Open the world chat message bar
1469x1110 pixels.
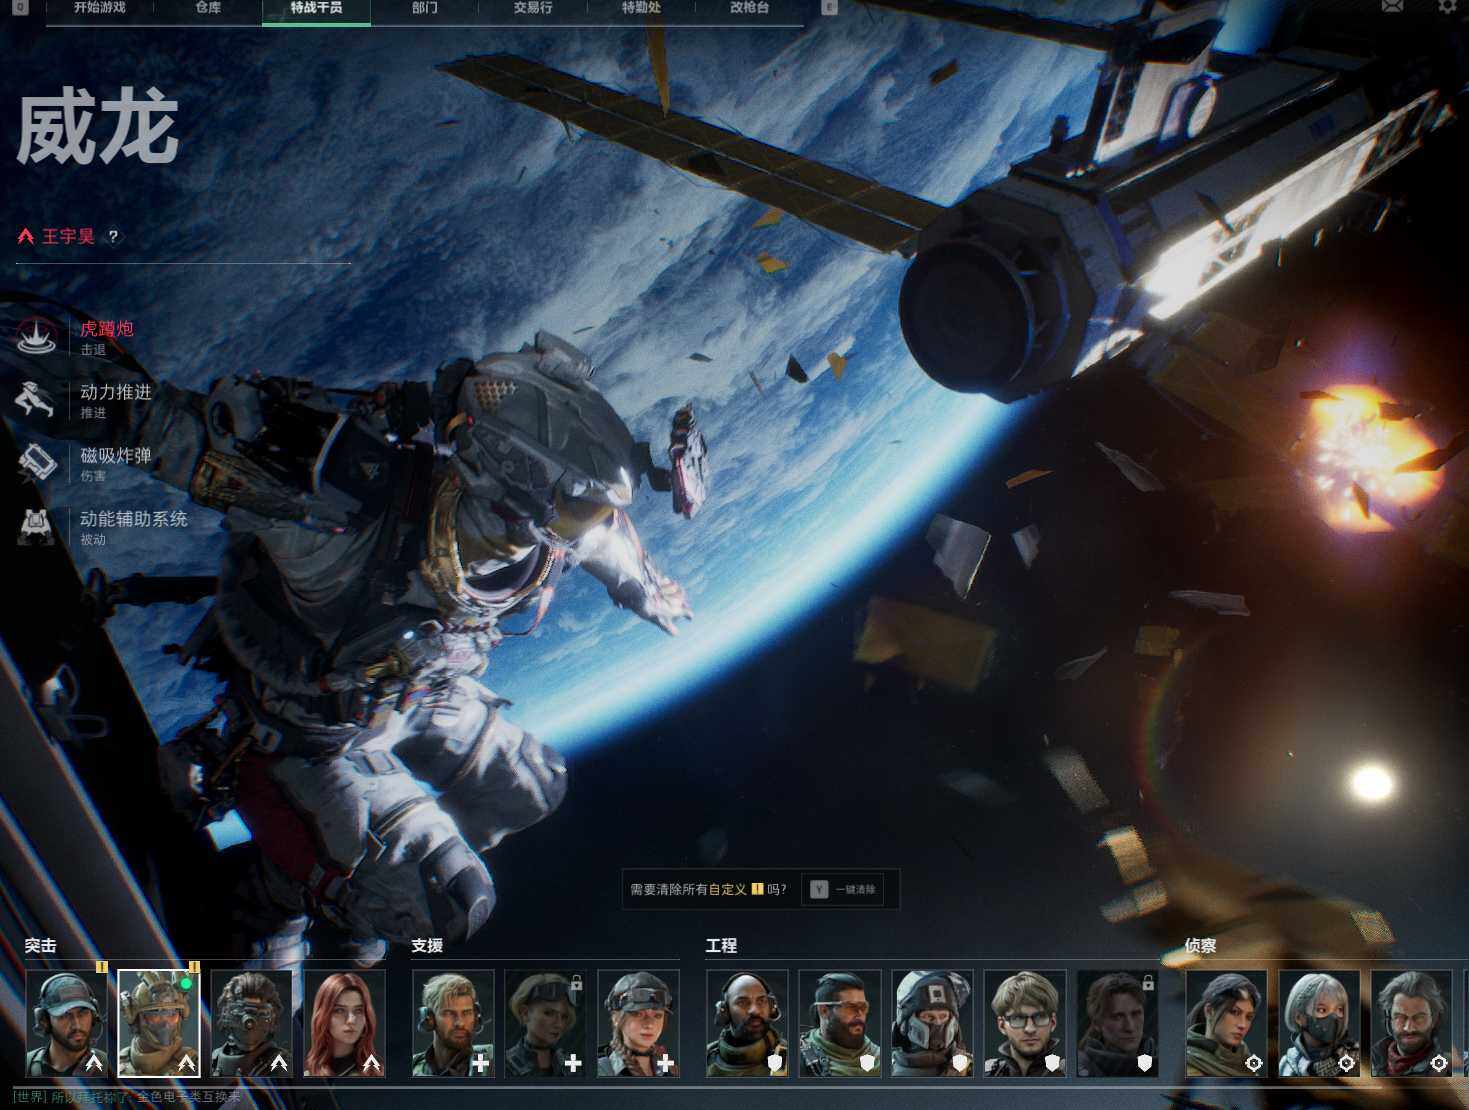[130, 1097]
